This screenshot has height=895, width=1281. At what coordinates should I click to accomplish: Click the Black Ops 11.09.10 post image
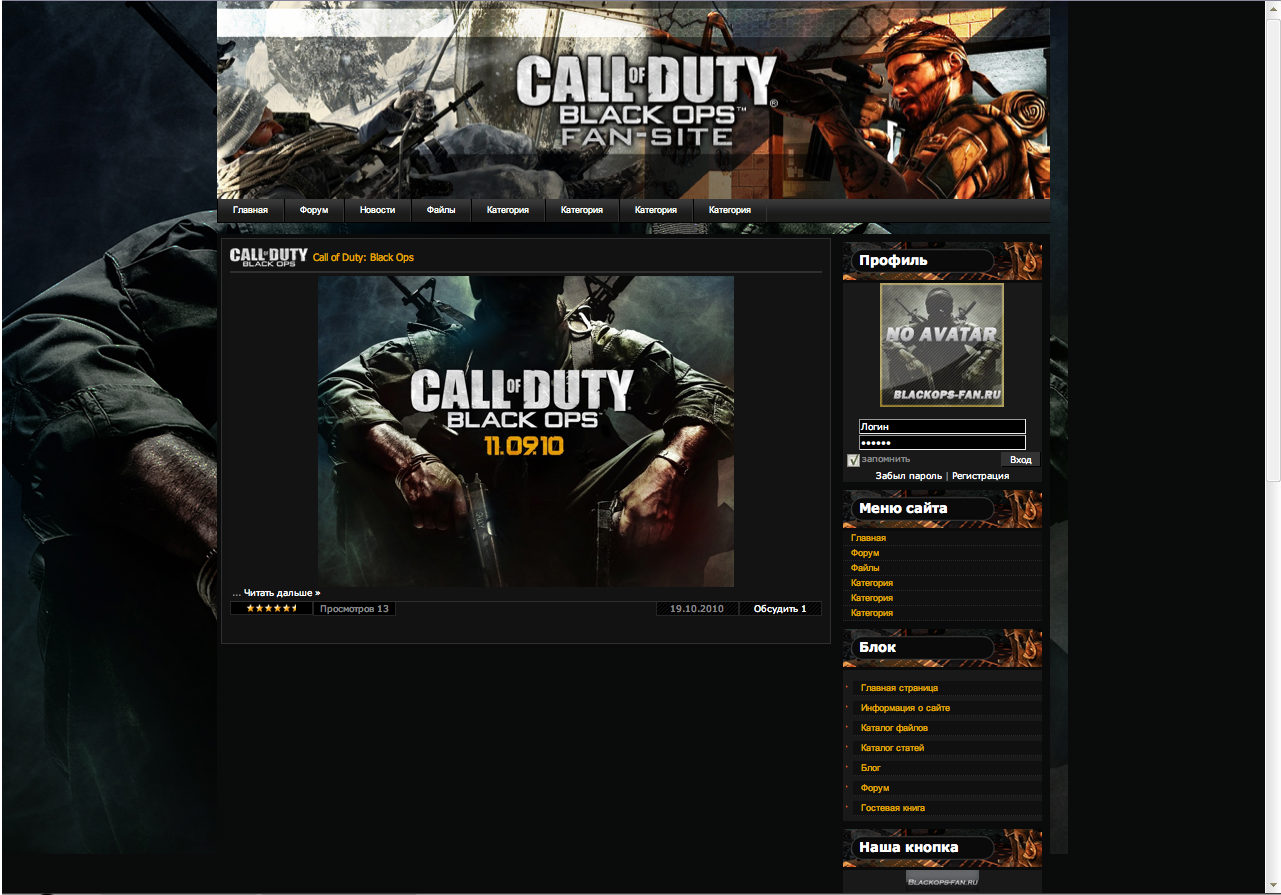526,431
